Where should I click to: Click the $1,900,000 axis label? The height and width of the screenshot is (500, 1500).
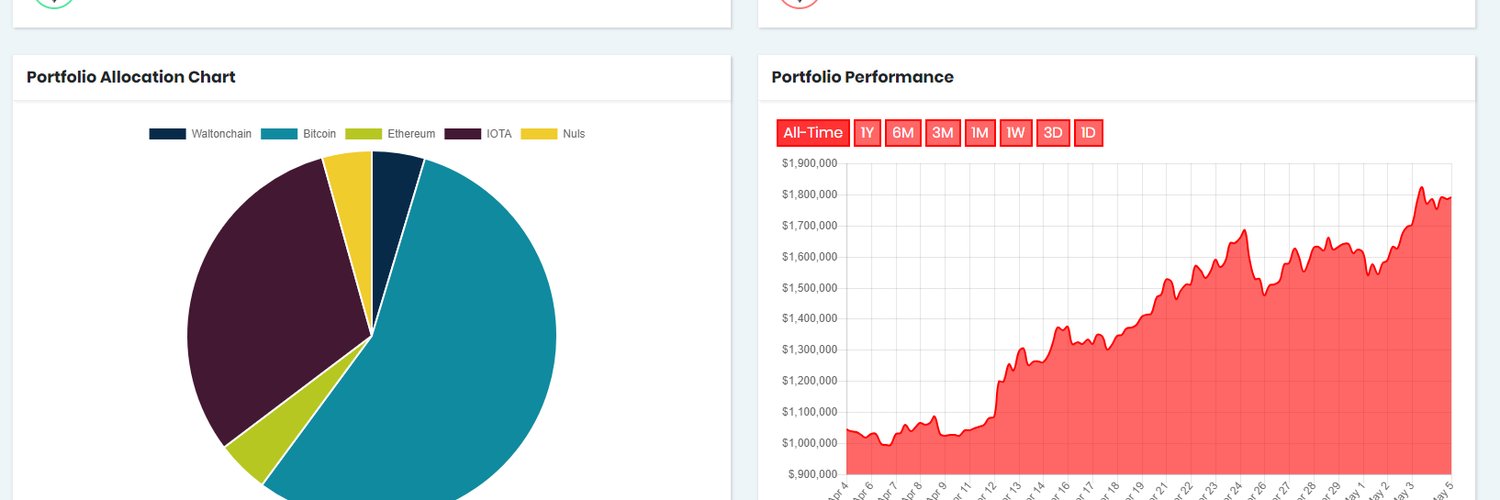810,164
